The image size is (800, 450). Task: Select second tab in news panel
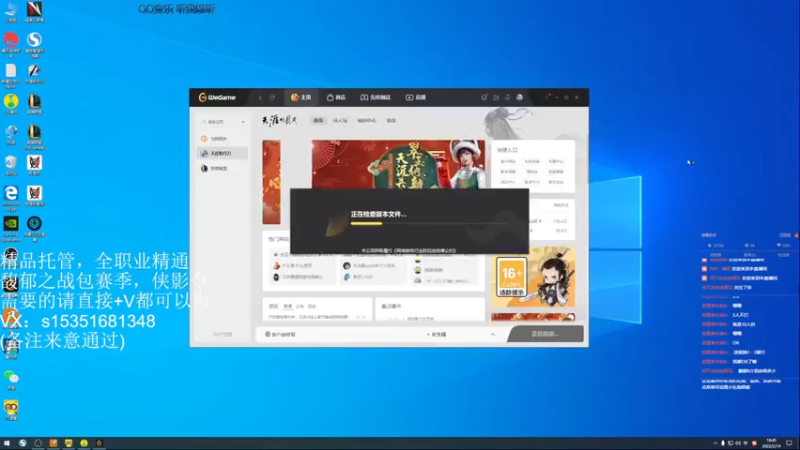(x=288, y=306)
